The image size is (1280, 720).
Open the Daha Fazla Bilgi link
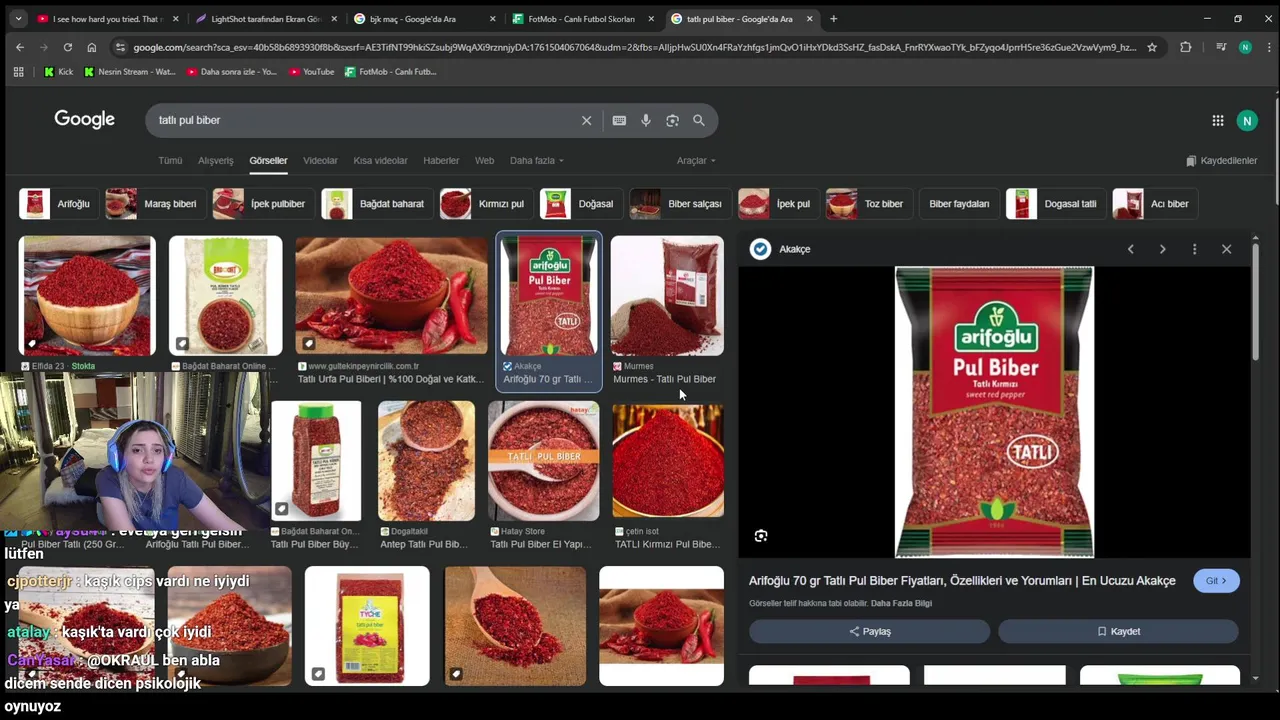[x=901, y=603]
